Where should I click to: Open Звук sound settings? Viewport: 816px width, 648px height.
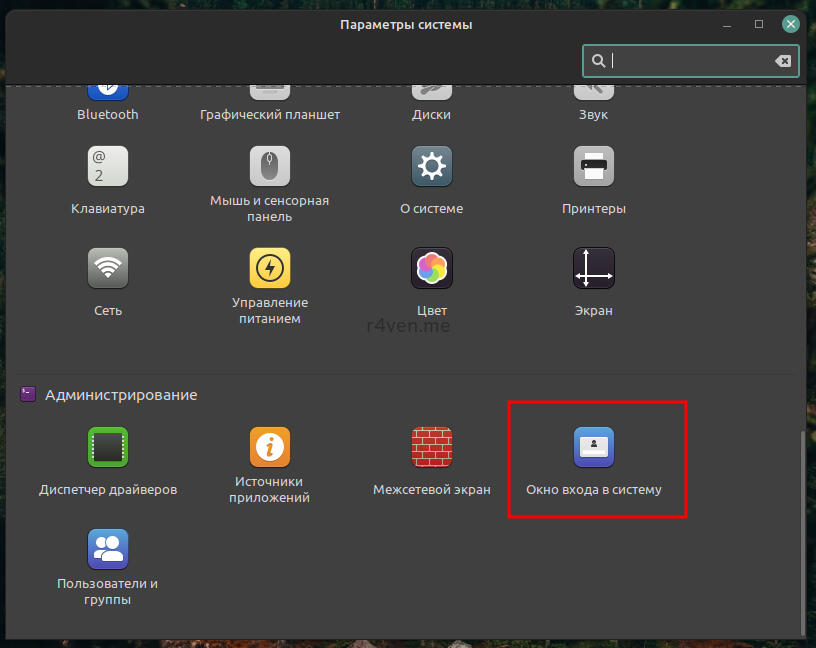[593, 104]
